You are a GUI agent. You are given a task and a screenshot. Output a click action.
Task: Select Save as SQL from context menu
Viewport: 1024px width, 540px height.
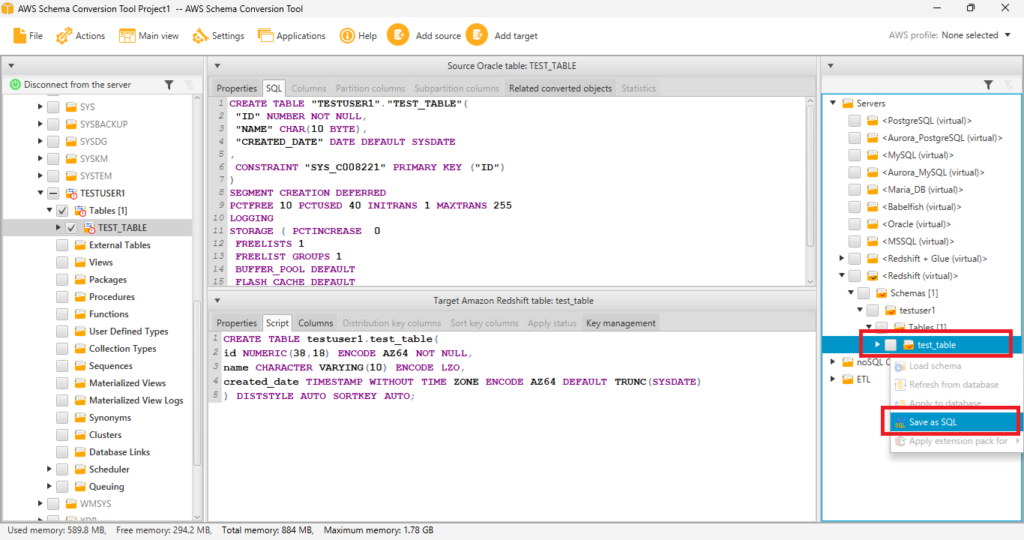click(x=932, y=422)
